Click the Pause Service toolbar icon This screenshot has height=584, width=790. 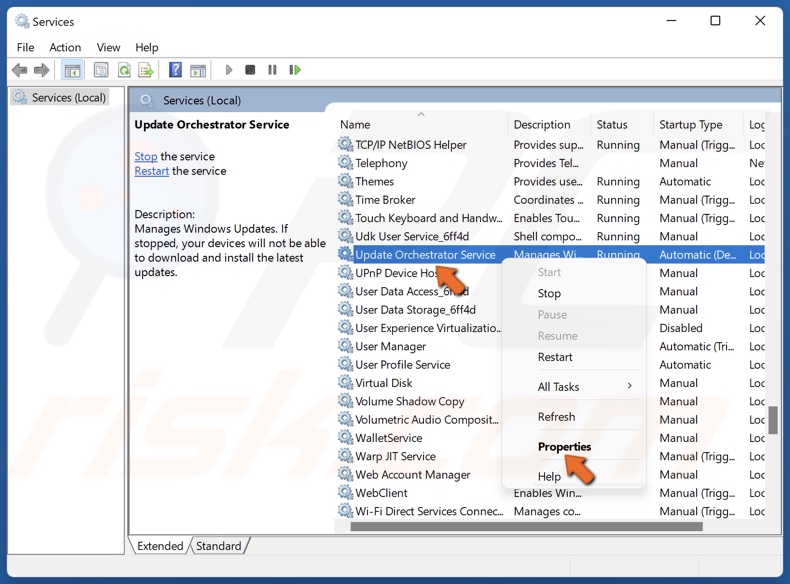(x=272, y=70)
